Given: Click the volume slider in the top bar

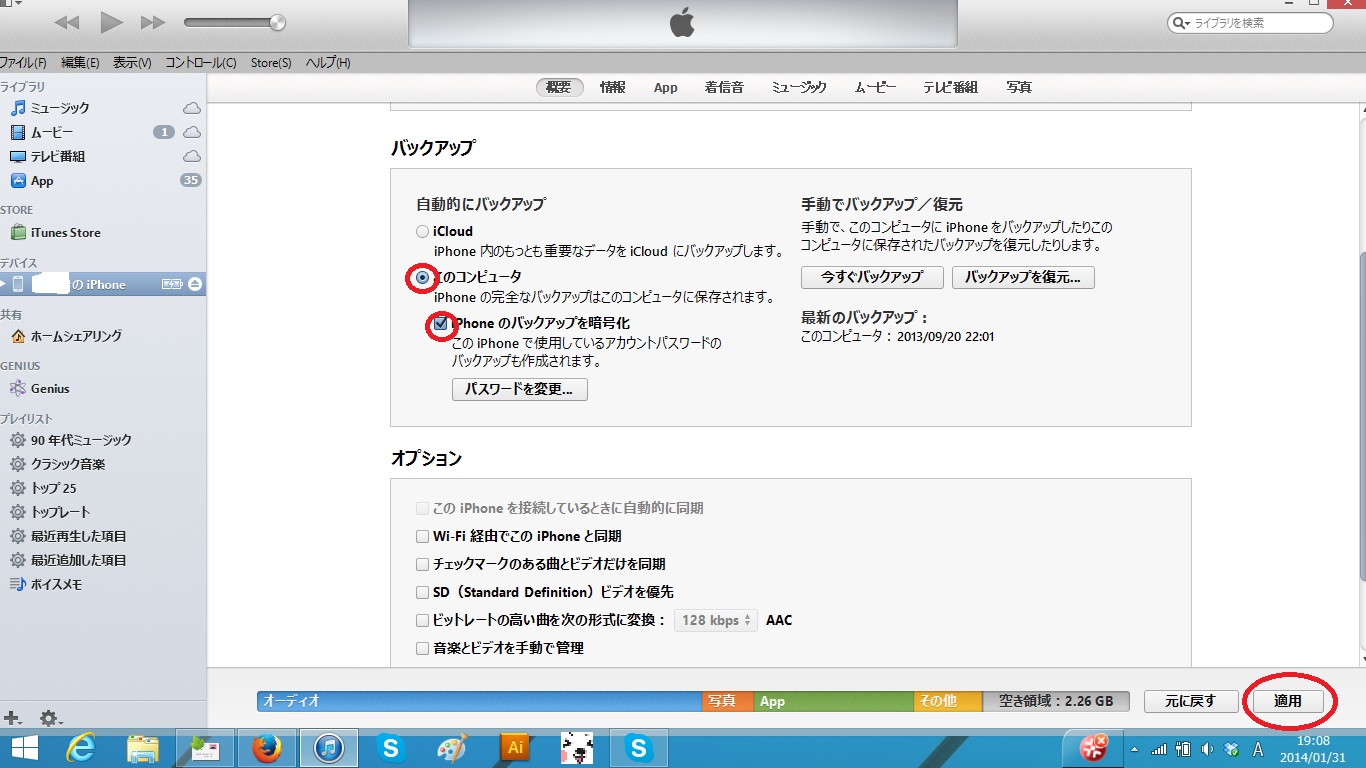Looking at the screenshot, I should tap(234, 22).
